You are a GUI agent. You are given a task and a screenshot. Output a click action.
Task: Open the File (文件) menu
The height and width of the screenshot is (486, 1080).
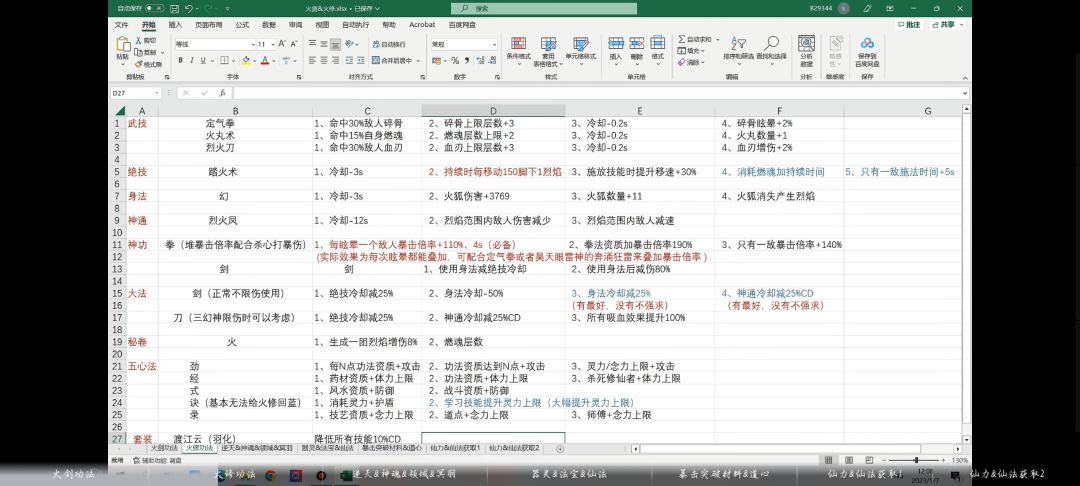[121, 24]
